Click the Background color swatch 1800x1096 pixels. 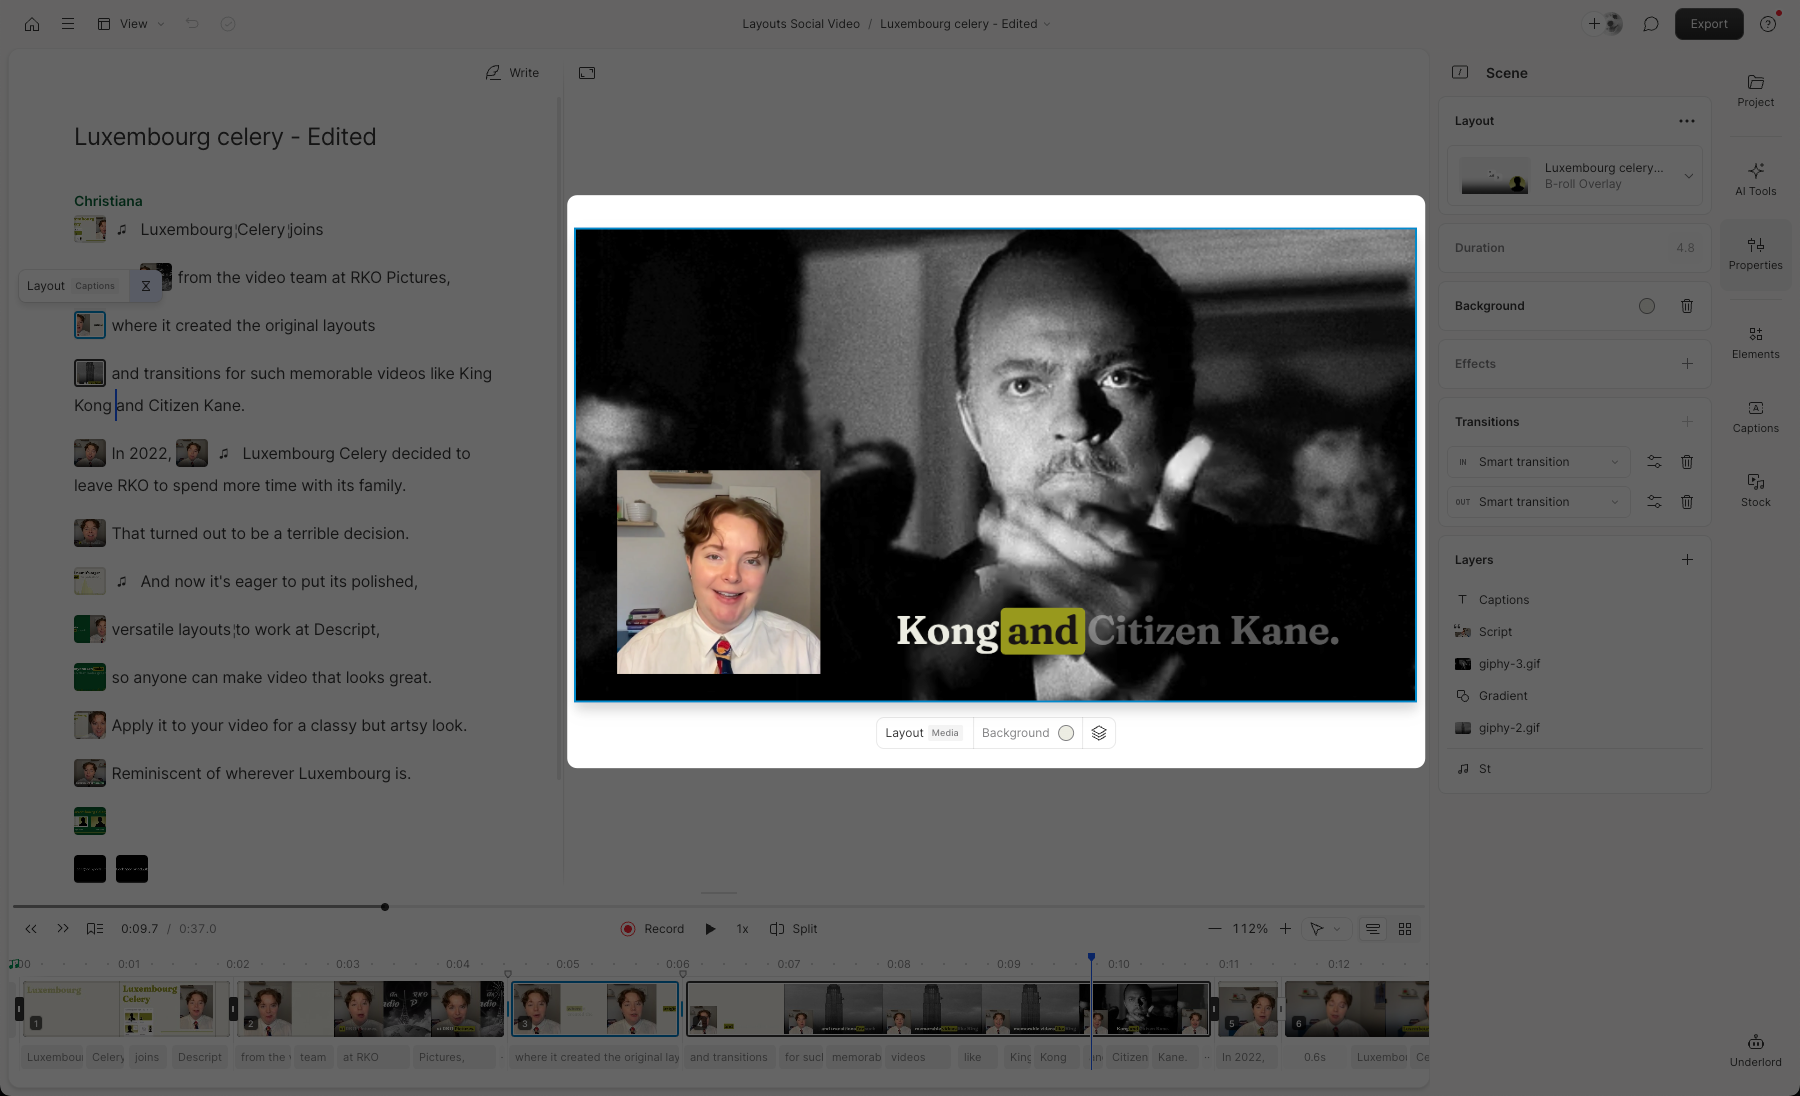(x=1647, y=306)
